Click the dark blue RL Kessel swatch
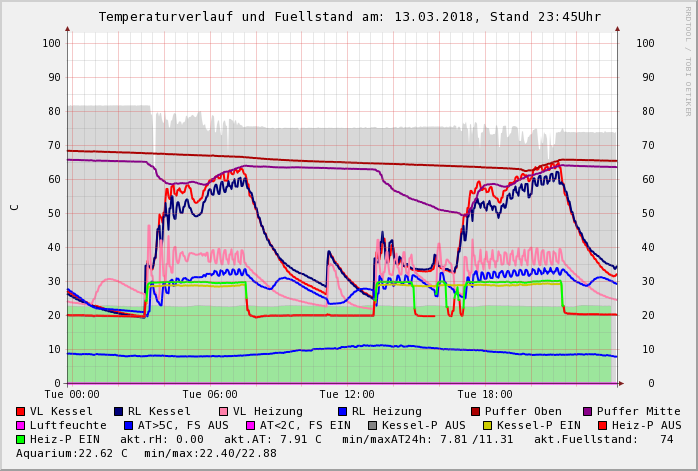Viewport: 698px width, 471px height. pos(119,412)
